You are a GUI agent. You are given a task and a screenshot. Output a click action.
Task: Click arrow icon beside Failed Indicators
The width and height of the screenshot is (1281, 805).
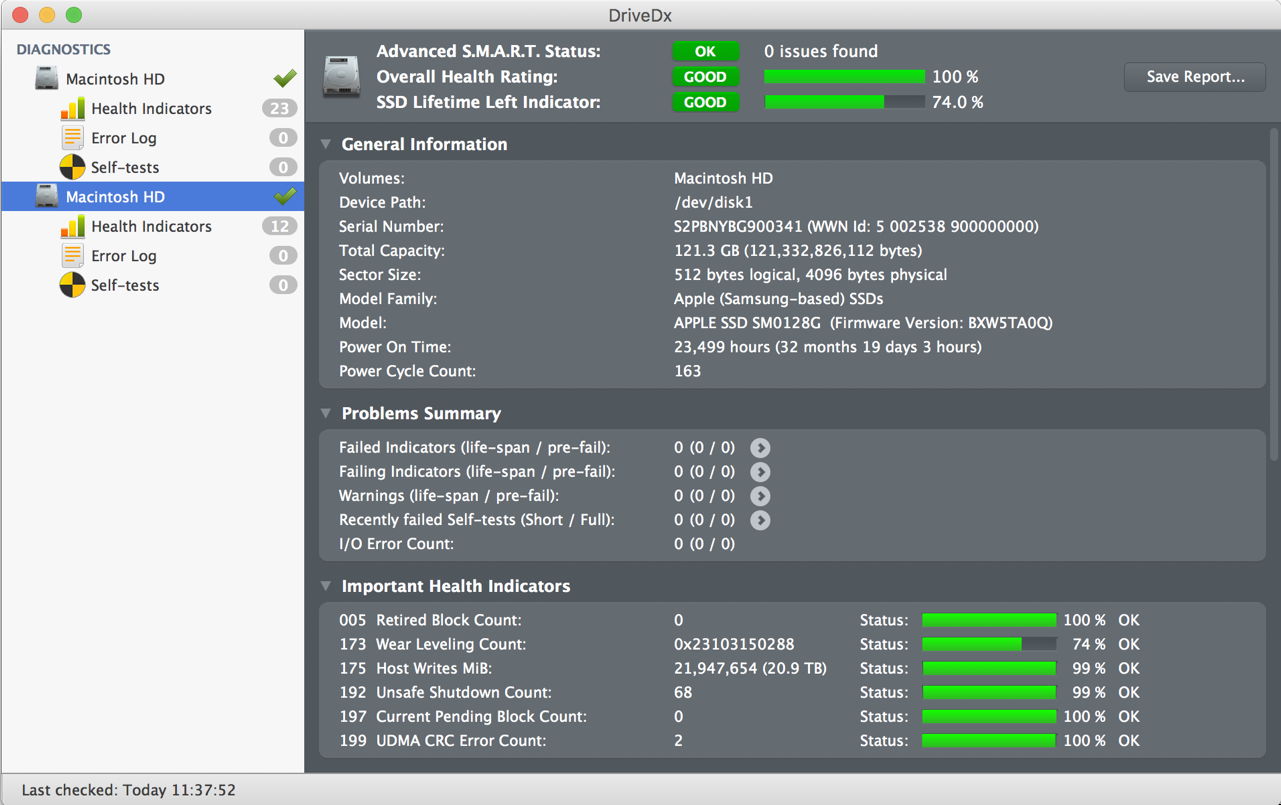(x=760, y=448)
